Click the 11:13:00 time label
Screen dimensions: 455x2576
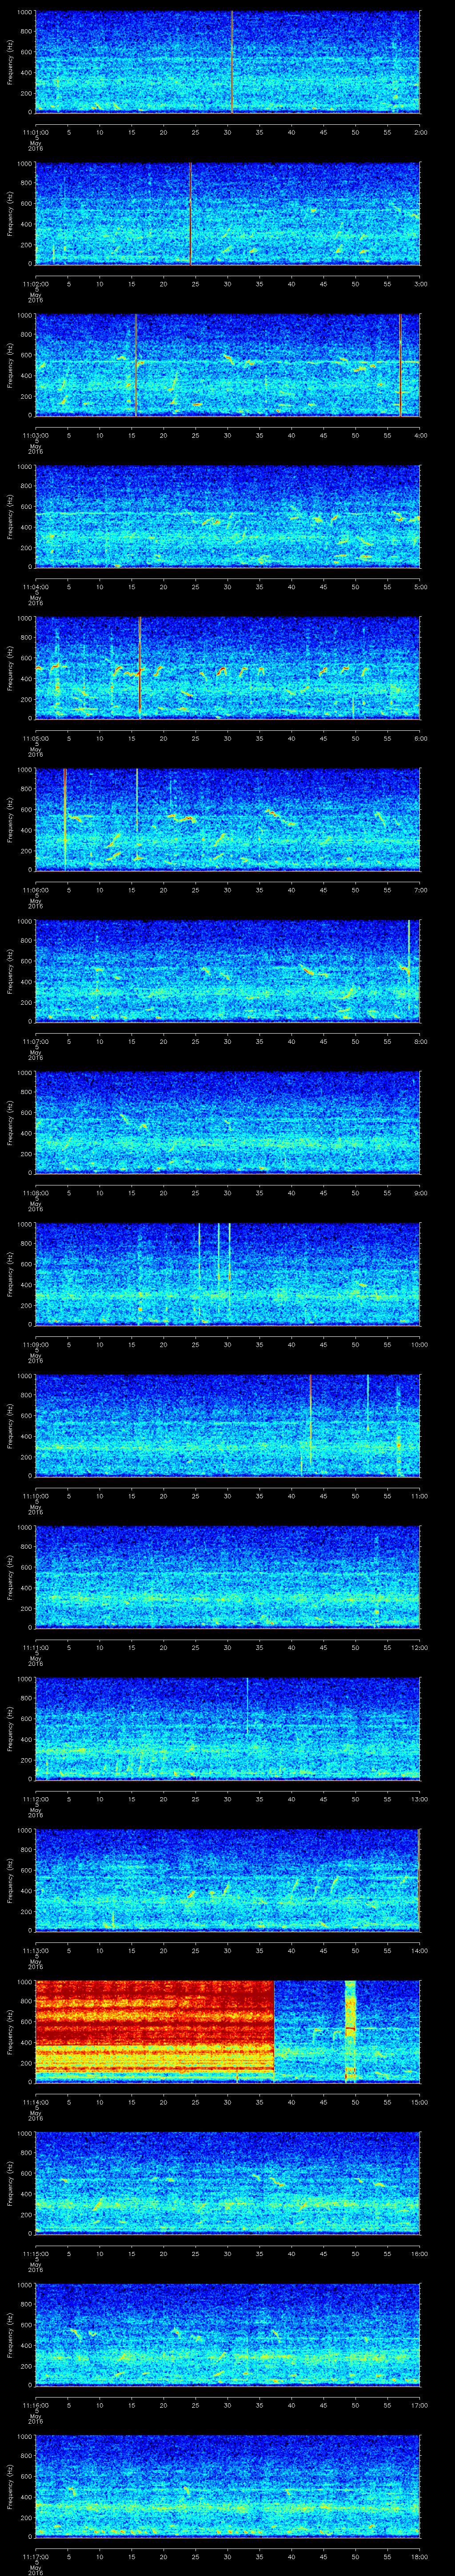[x=35, y=1950]
